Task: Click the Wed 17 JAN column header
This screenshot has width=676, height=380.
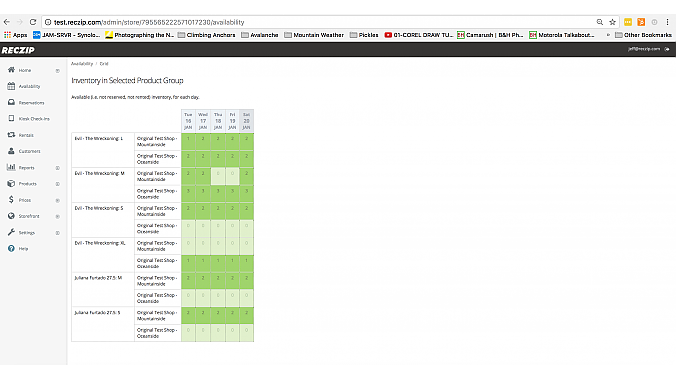Action: click(203, 121)
